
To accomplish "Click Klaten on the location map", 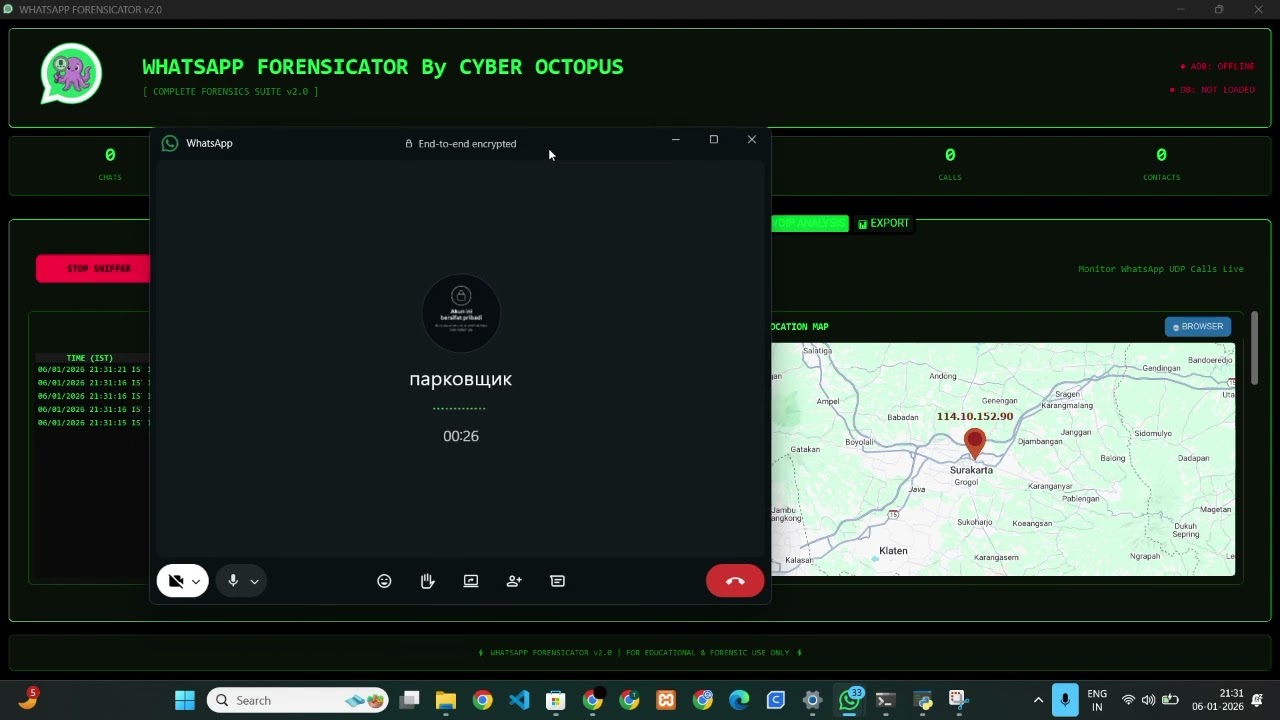I will point(893,551).
